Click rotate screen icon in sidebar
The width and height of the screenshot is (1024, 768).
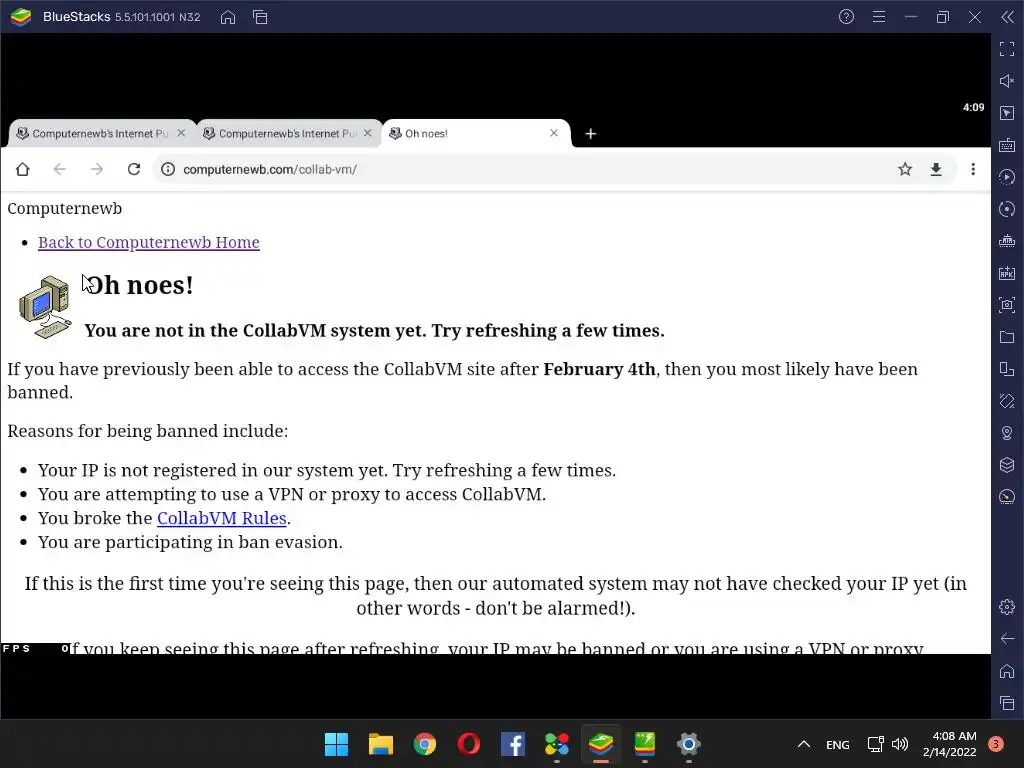pos(1007,401)
